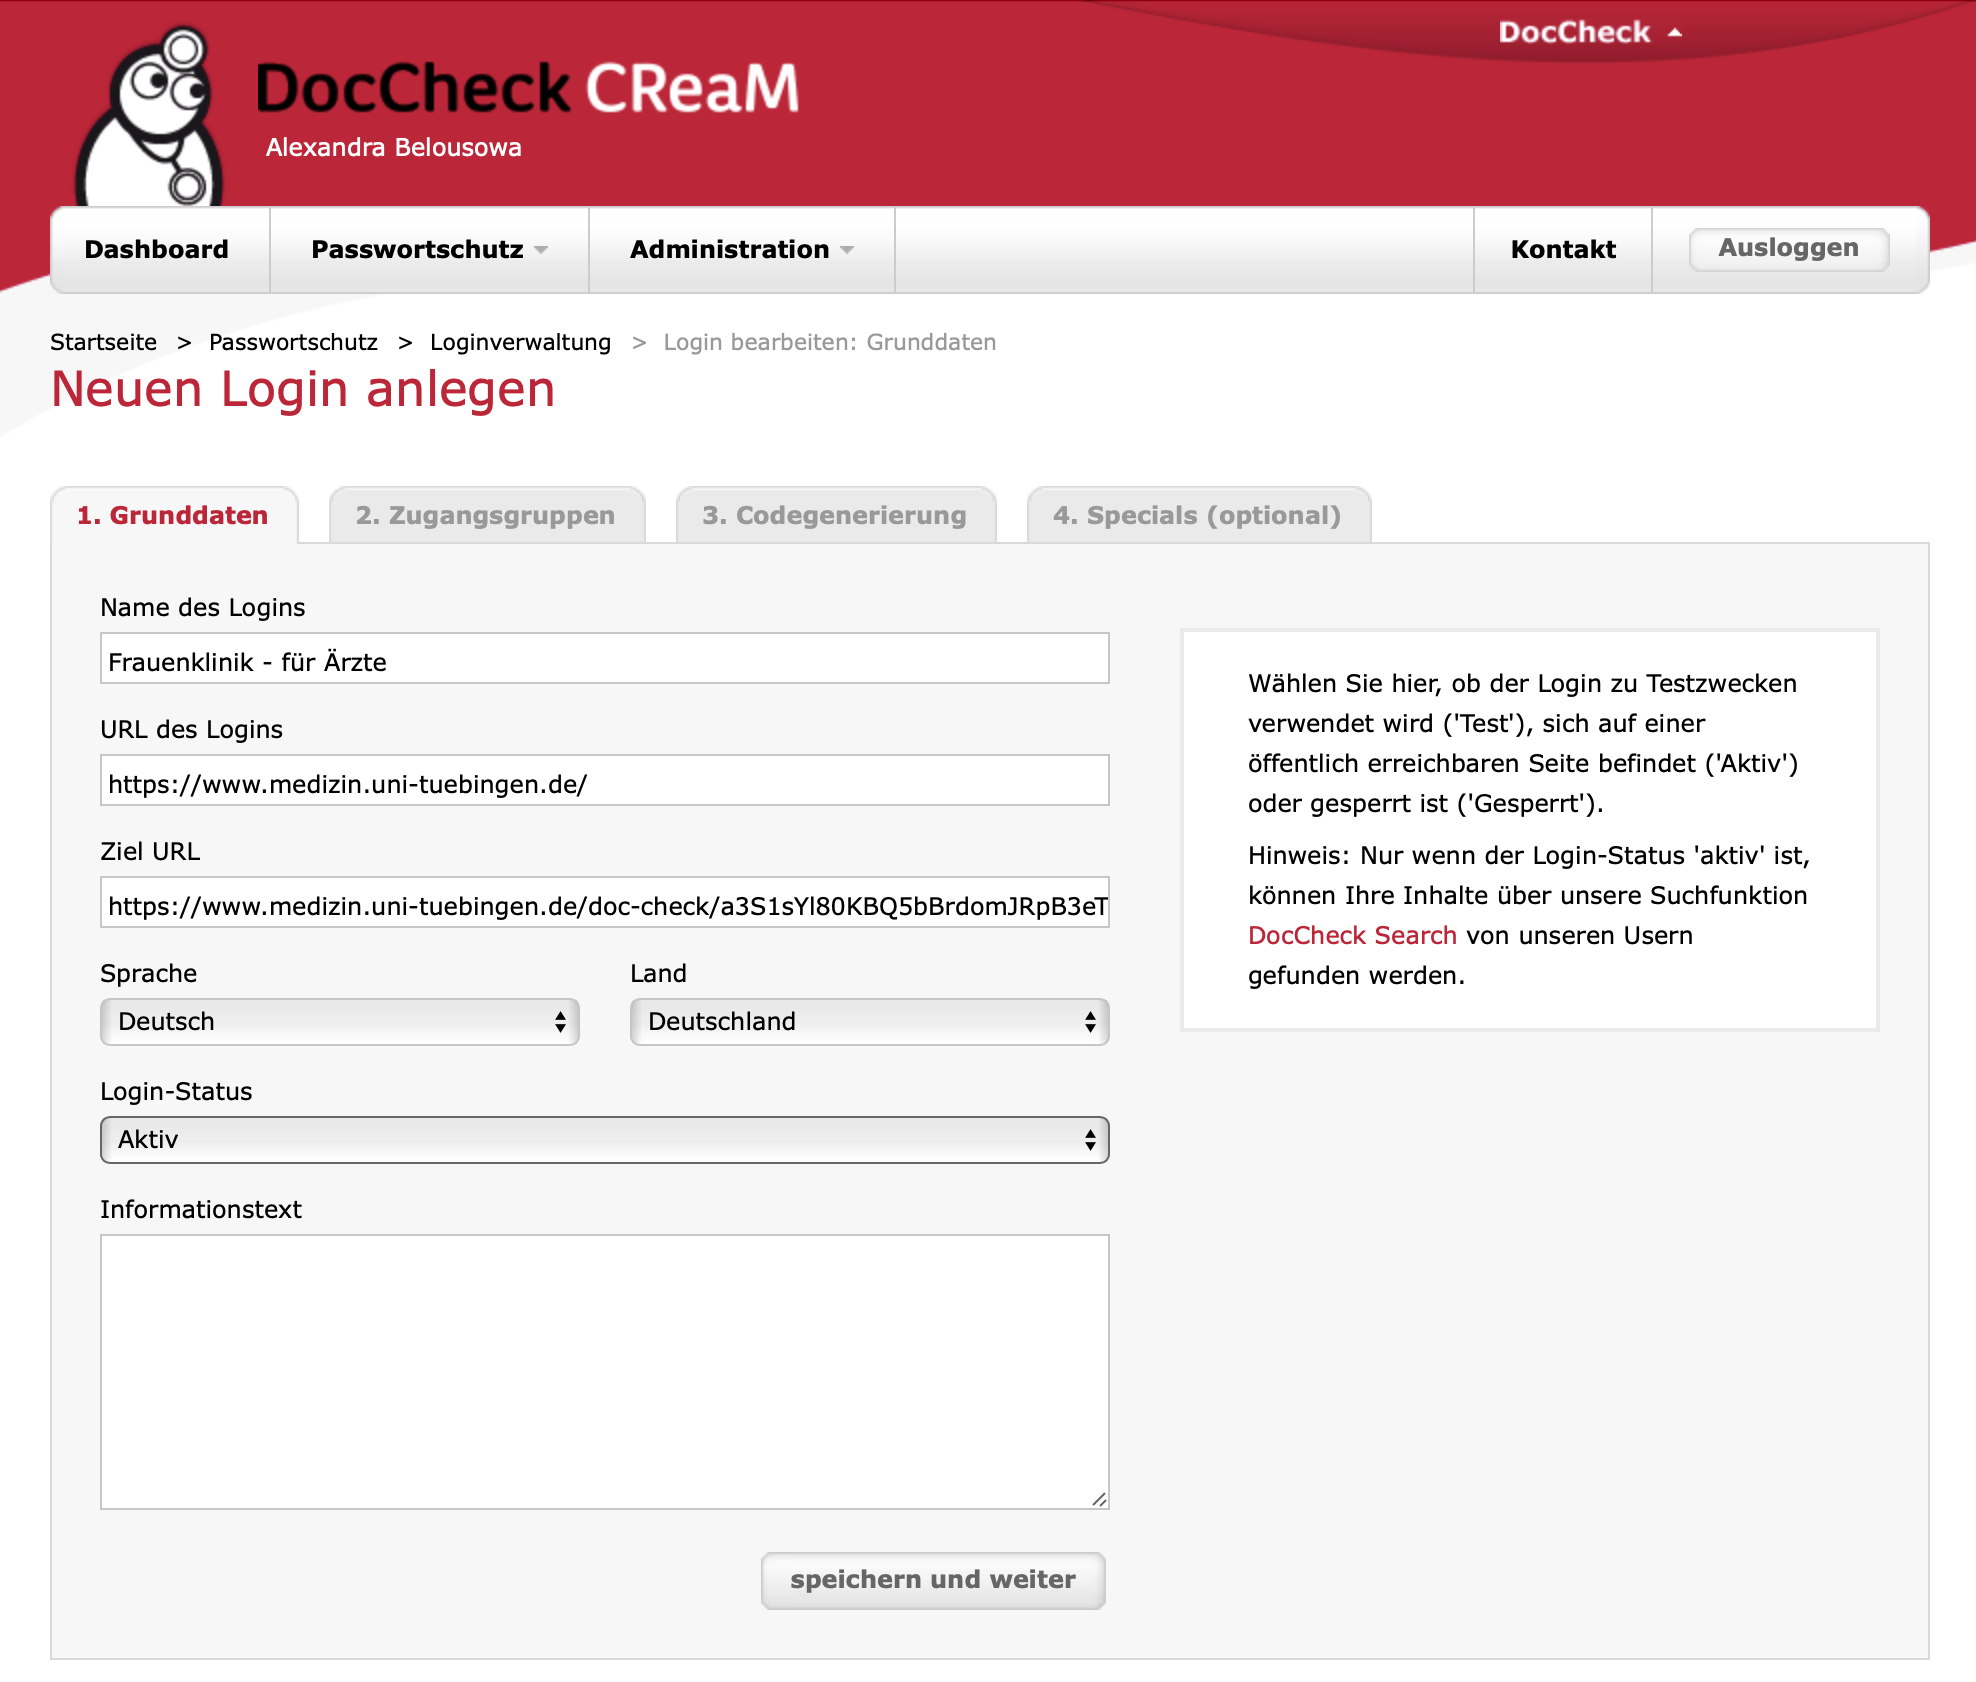This screenshot has height=1682, width=1976.
Task: Follow the Startseite breadcrumb link
Action: (103, 342)
